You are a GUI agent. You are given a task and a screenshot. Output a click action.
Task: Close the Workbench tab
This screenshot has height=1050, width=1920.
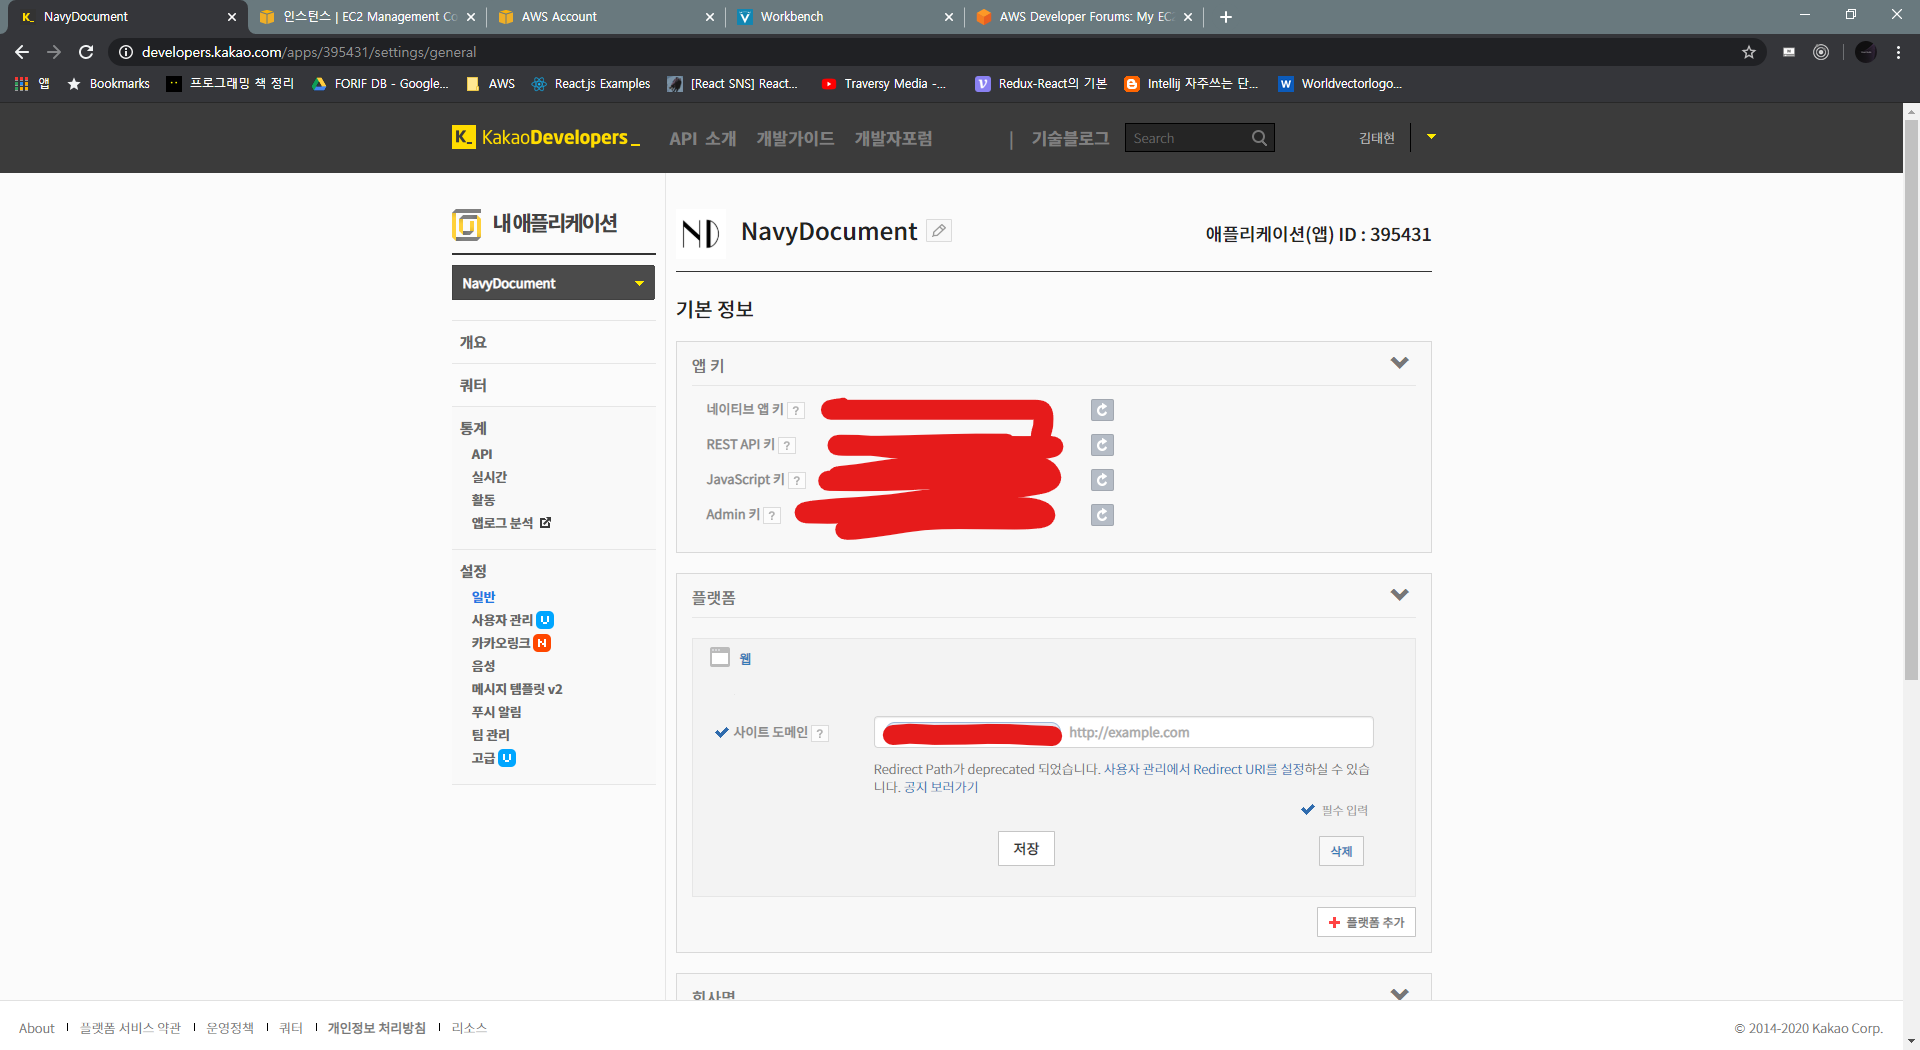[949, 17]
